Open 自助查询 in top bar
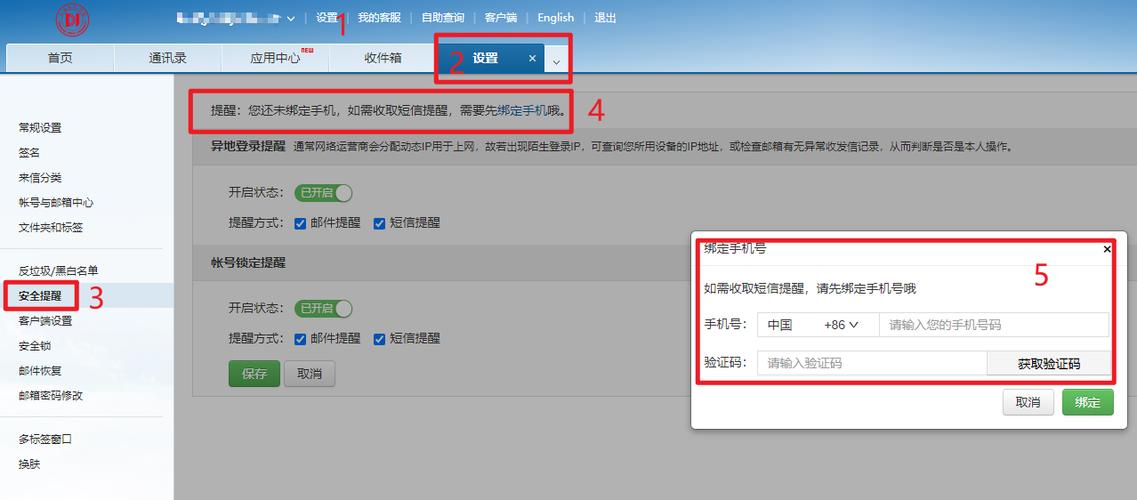This screenshot has height=500, width=1137. pyautogui.click(x=443, y=18)
